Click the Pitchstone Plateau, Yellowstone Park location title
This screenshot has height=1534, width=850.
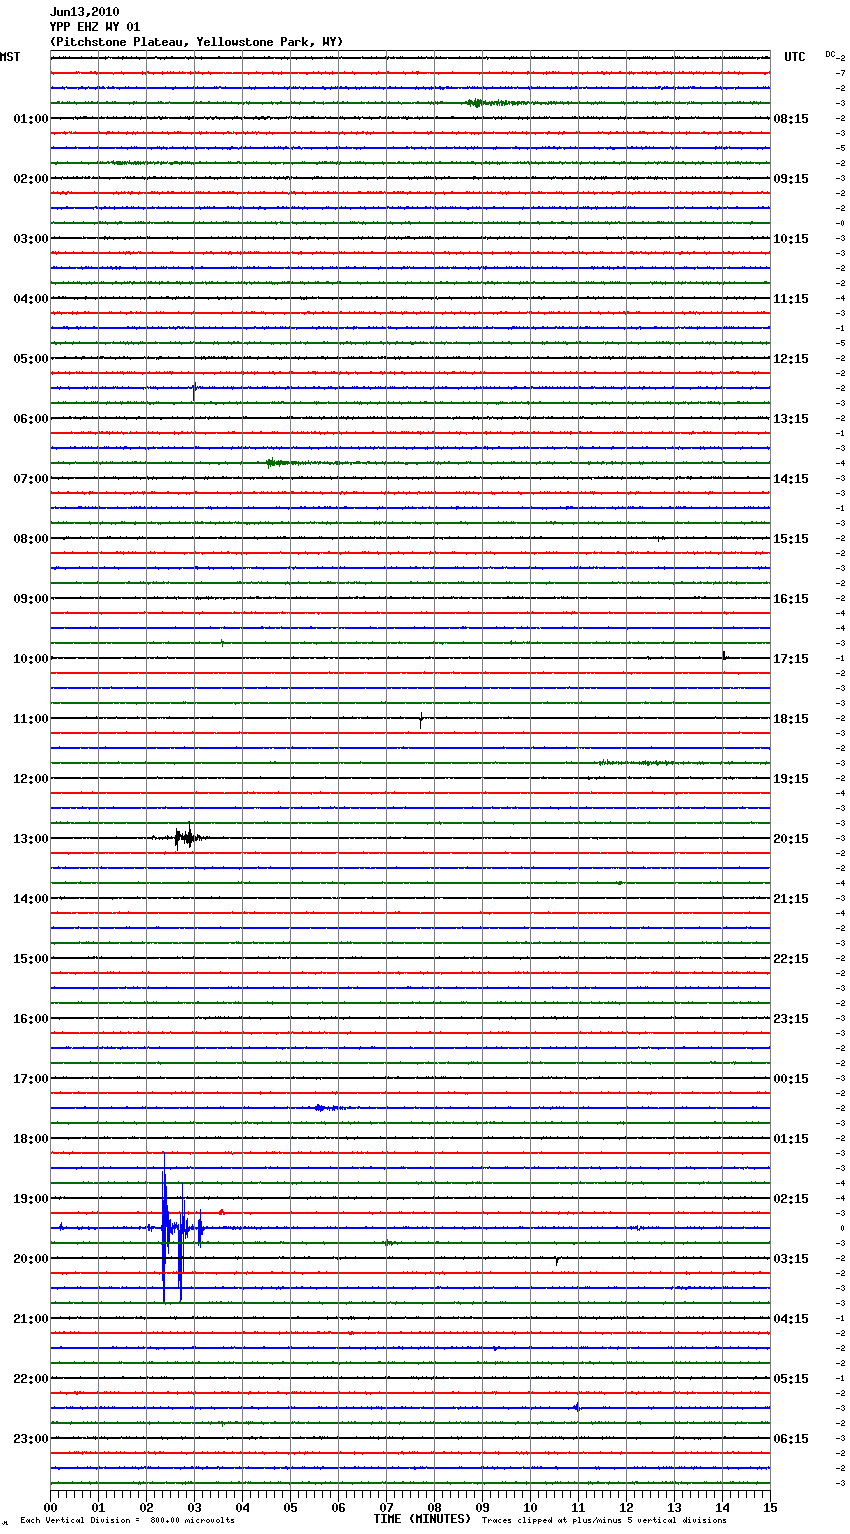pyautogui.click(x=196, y=42)
